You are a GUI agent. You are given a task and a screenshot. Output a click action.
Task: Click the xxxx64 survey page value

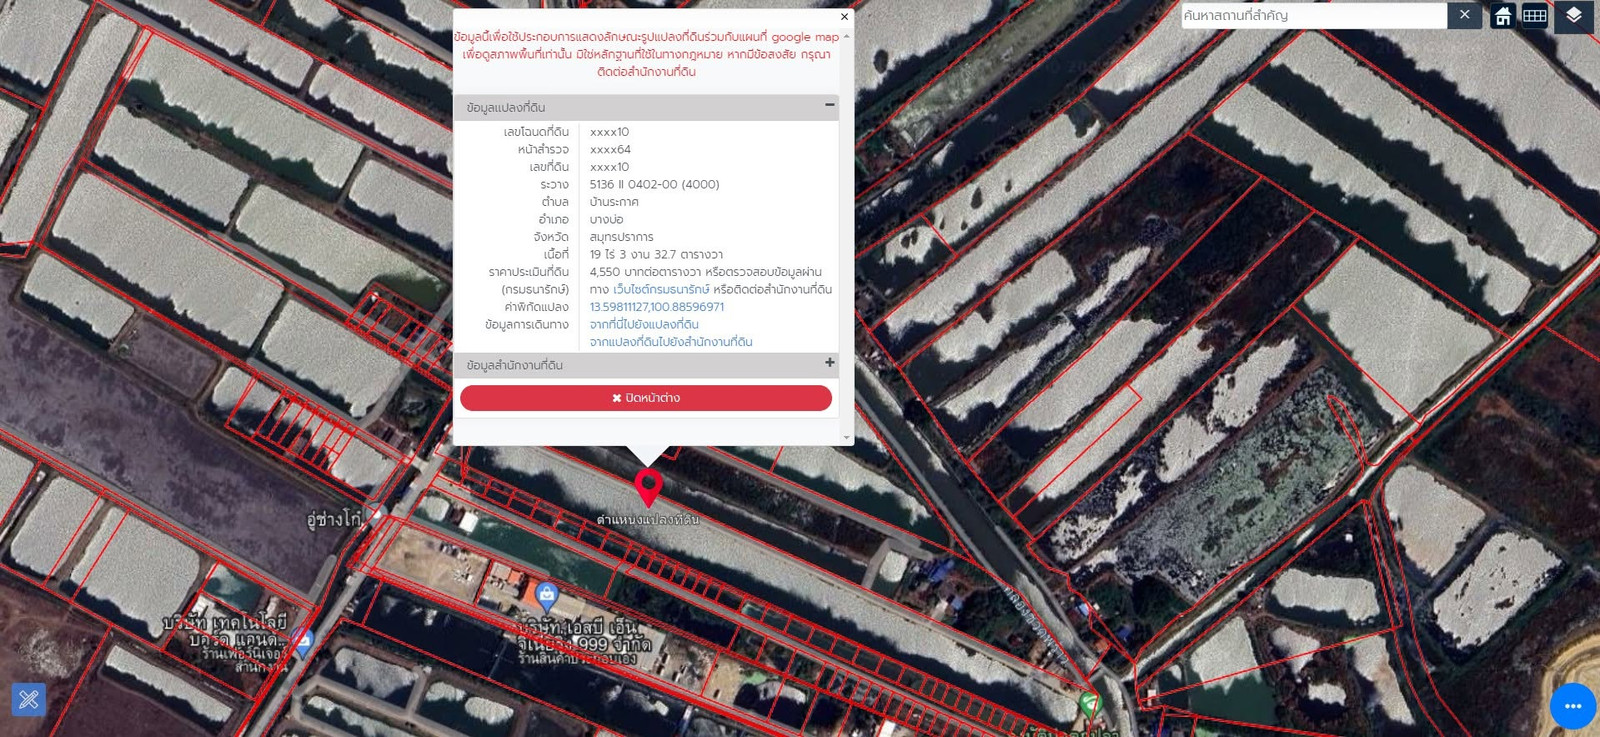click(610, 149)
